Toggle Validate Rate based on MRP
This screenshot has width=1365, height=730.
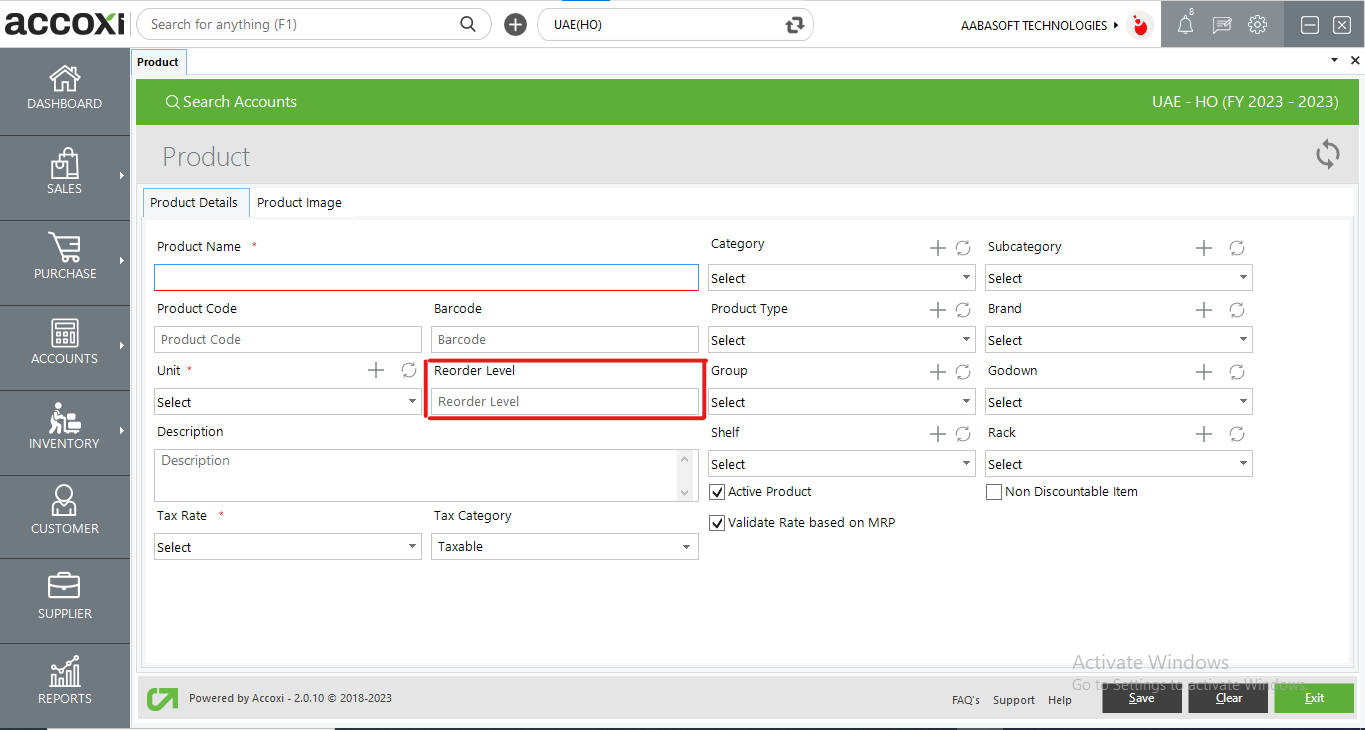[x=717, y=523]
